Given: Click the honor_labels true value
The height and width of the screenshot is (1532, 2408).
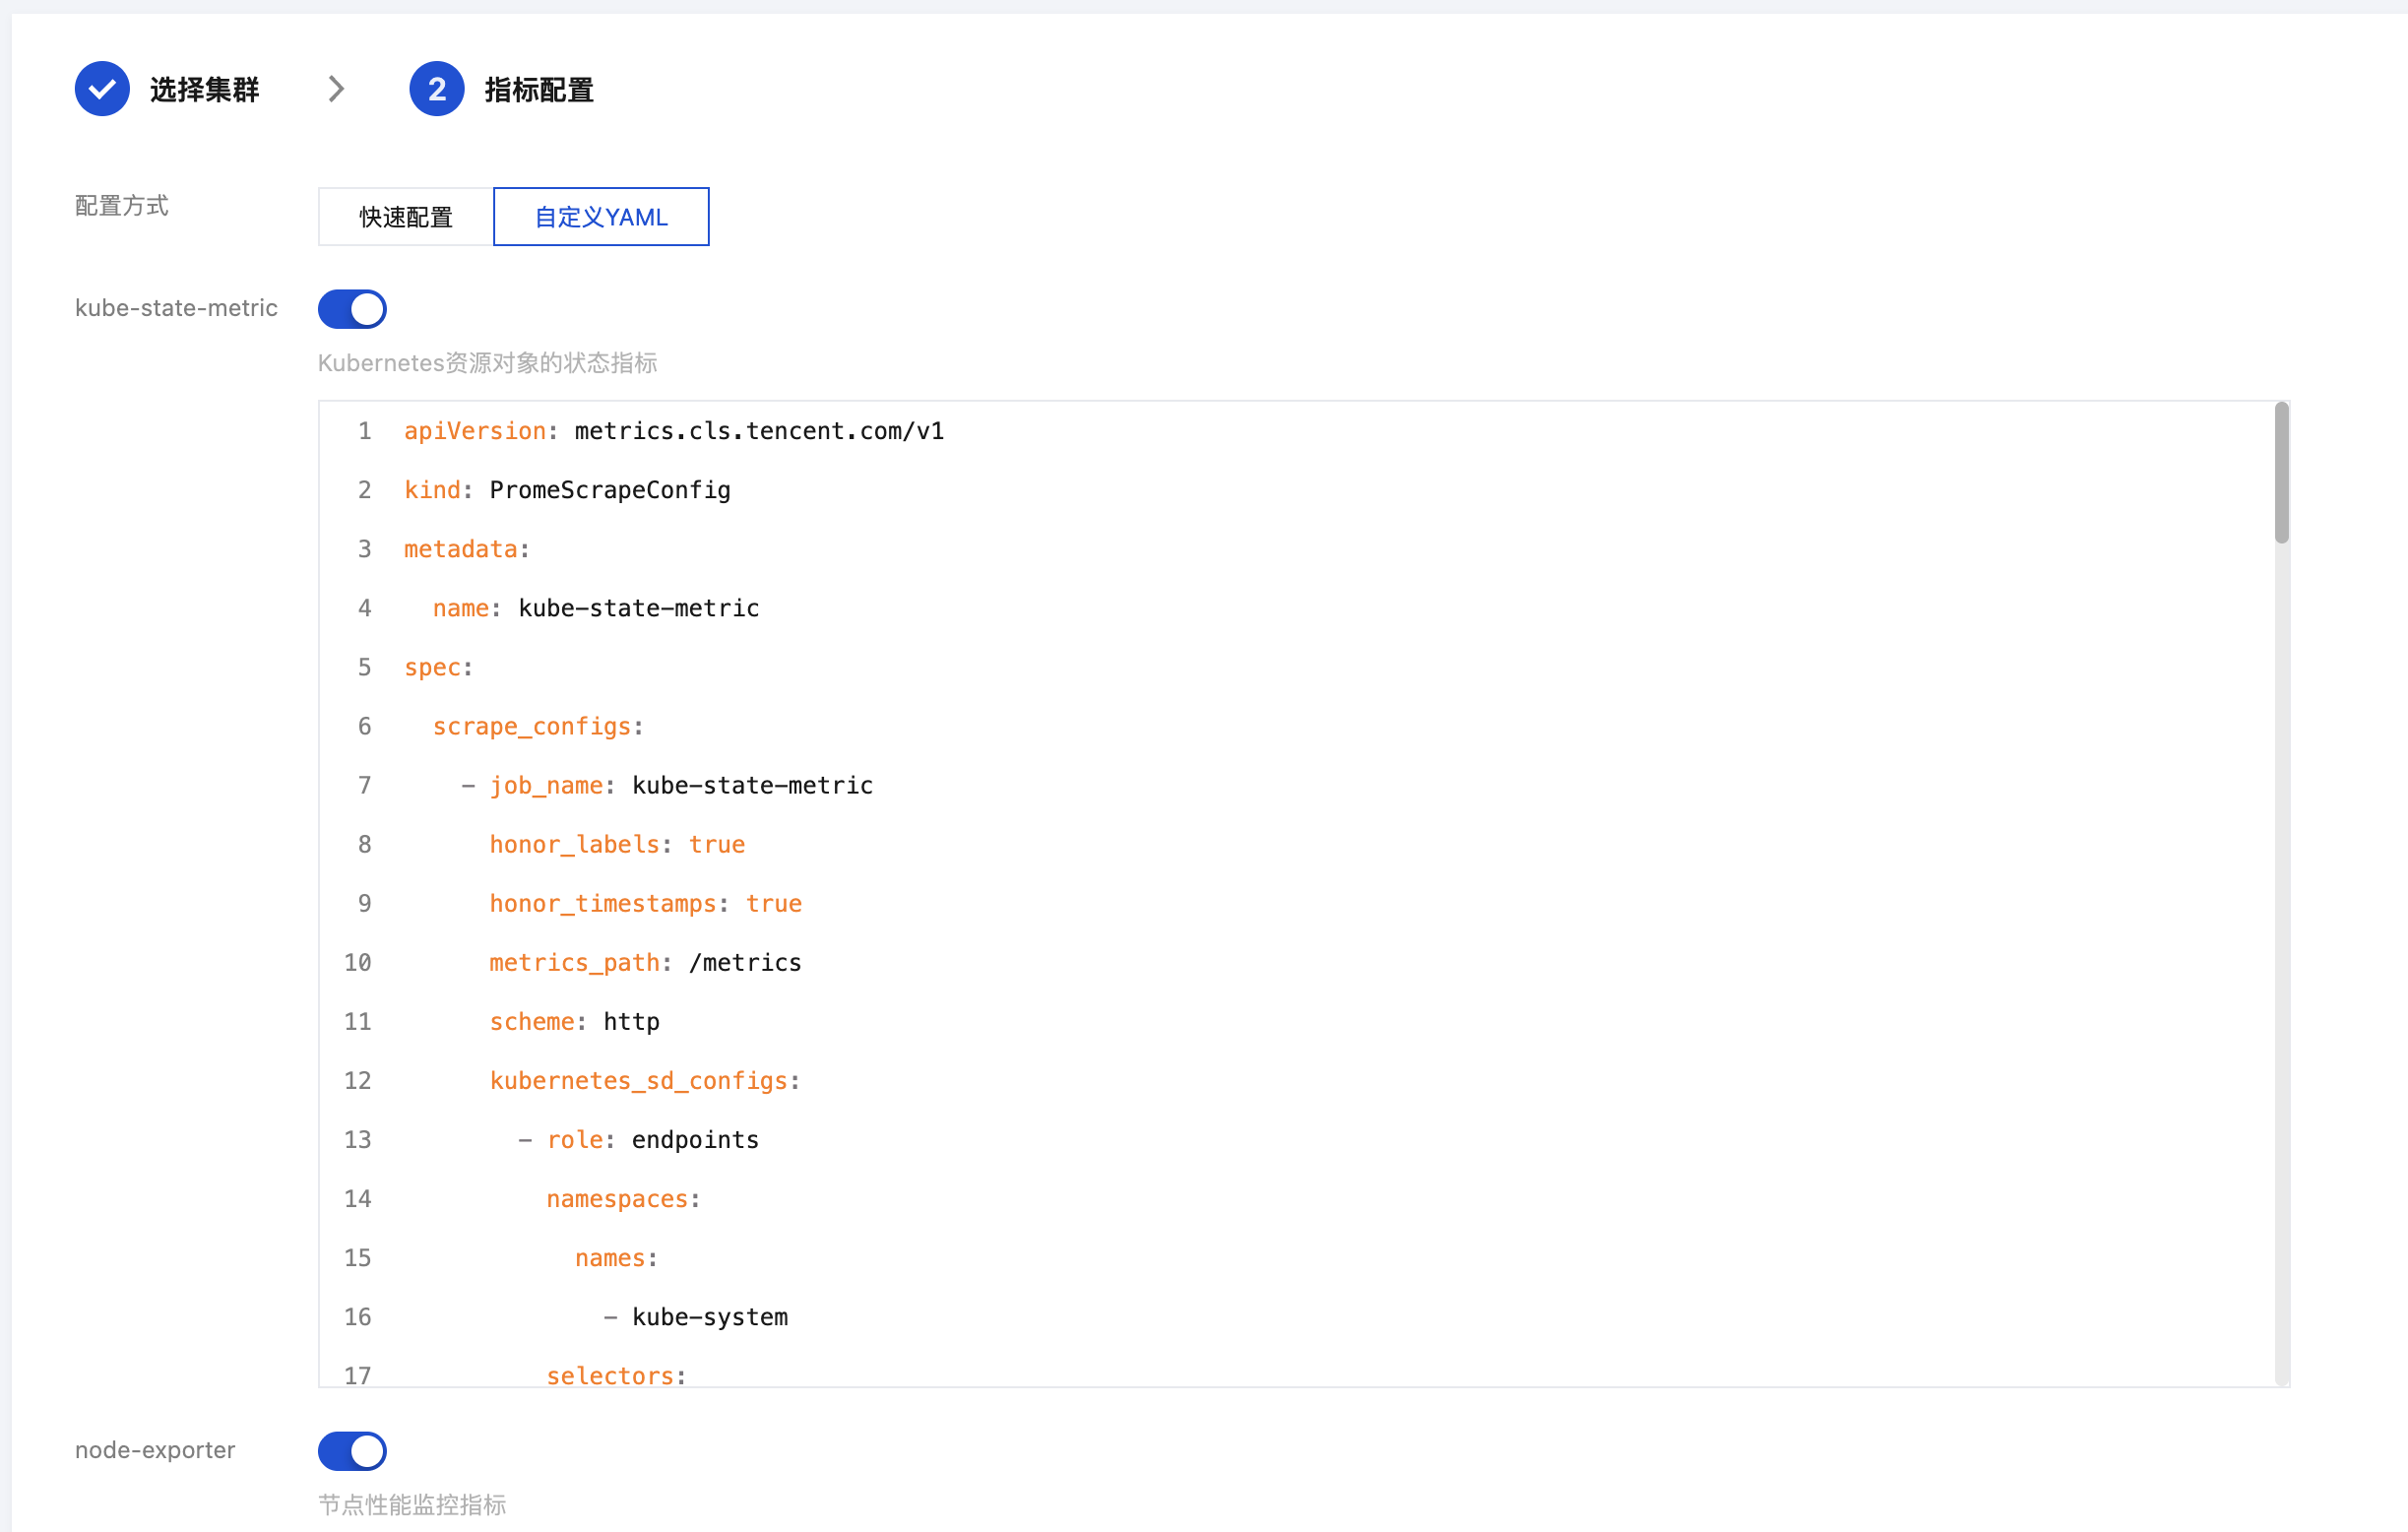Looking at the screenshot, I should tap(716, 845).
